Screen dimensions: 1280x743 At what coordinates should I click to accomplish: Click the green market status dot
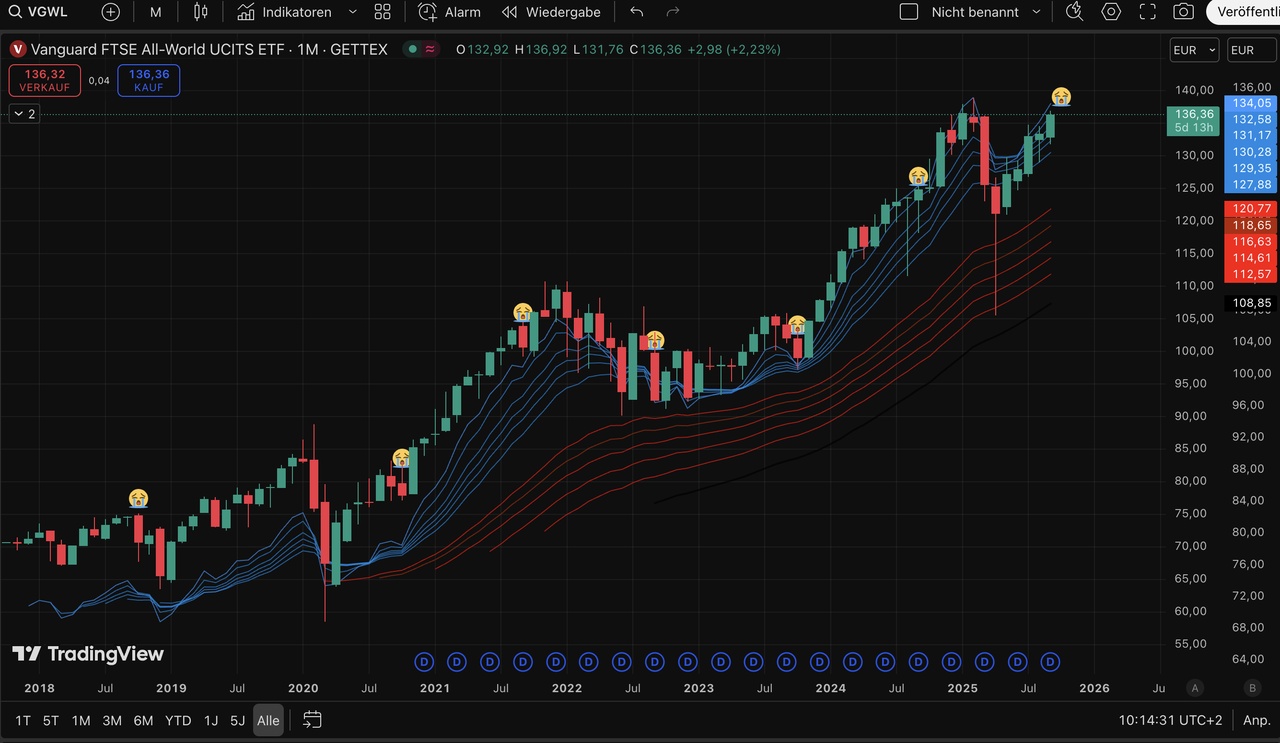412,49
